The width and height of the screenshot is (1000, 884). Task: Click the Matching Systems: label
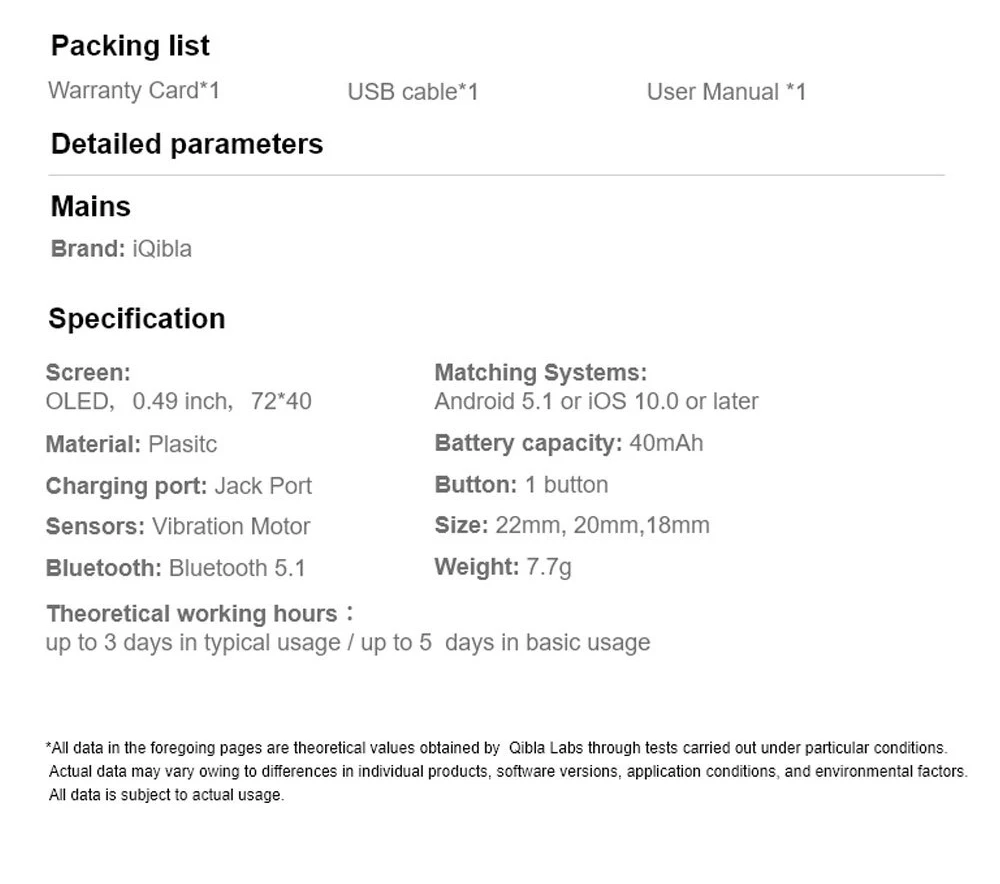(541, 373)
